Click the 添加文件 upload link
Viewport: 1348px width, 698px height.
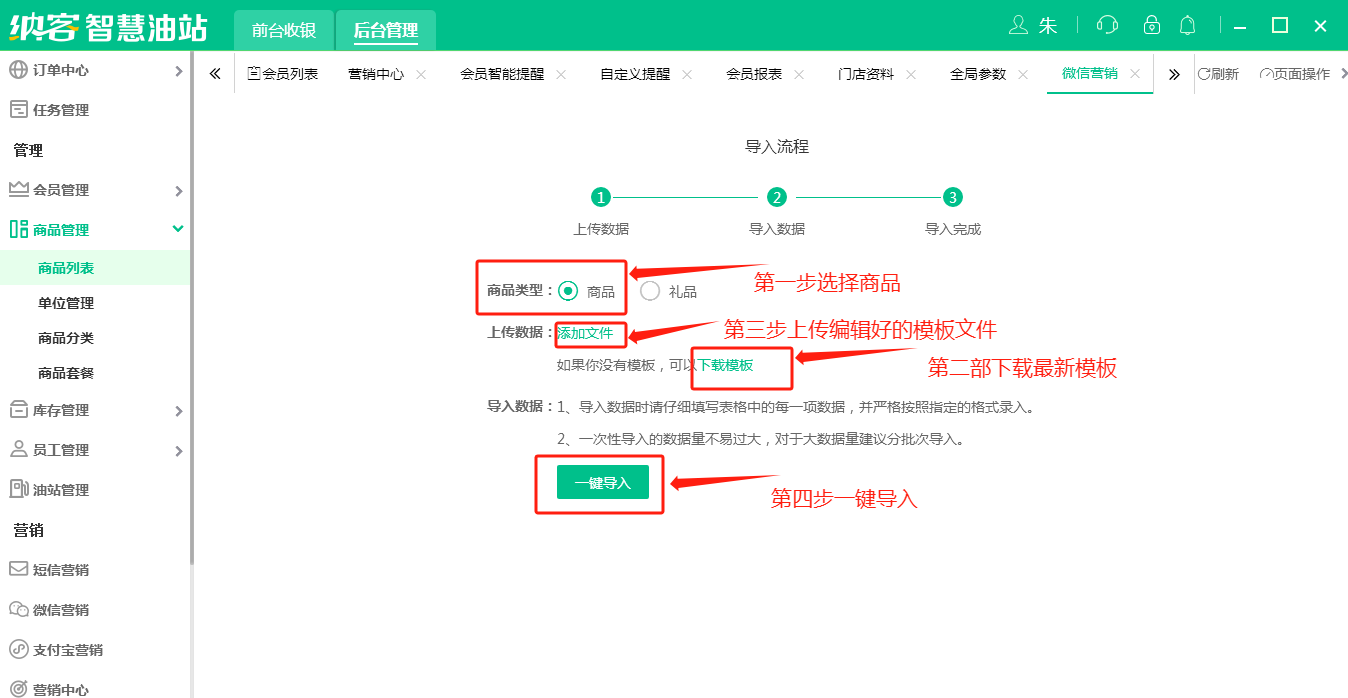coord(586,333)
